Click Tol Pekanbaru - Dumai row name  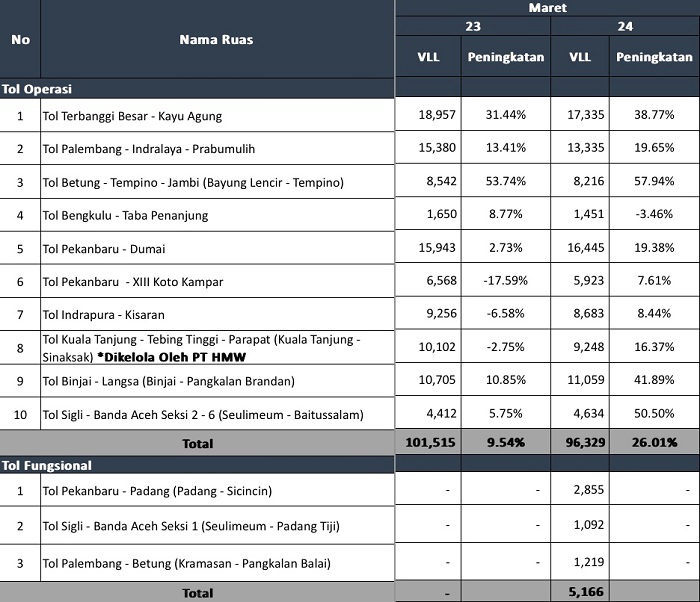[104, 249]
